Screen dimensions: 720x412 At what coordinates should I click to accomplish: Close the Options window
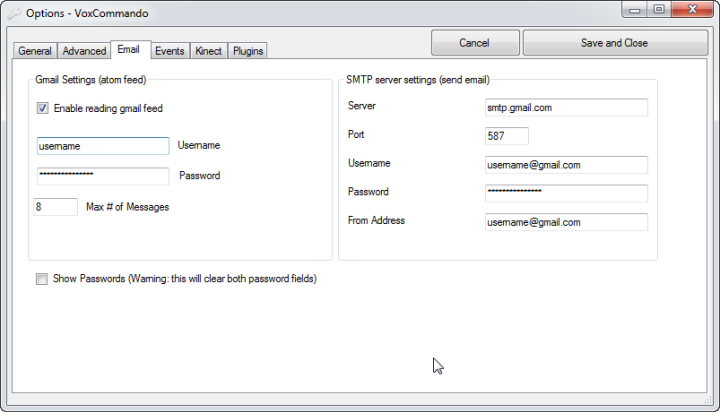click(693, 10)
